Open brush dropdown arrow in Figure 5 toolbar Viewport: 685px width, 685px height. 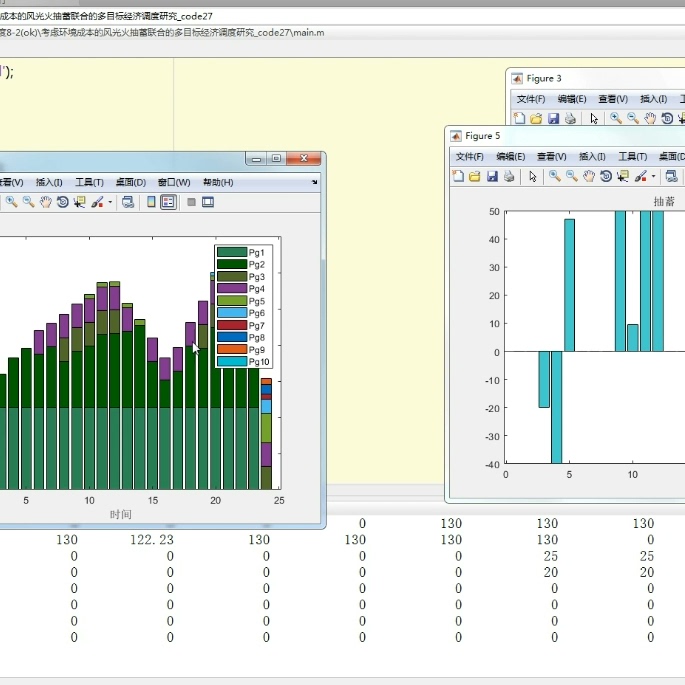pos(654,176)
